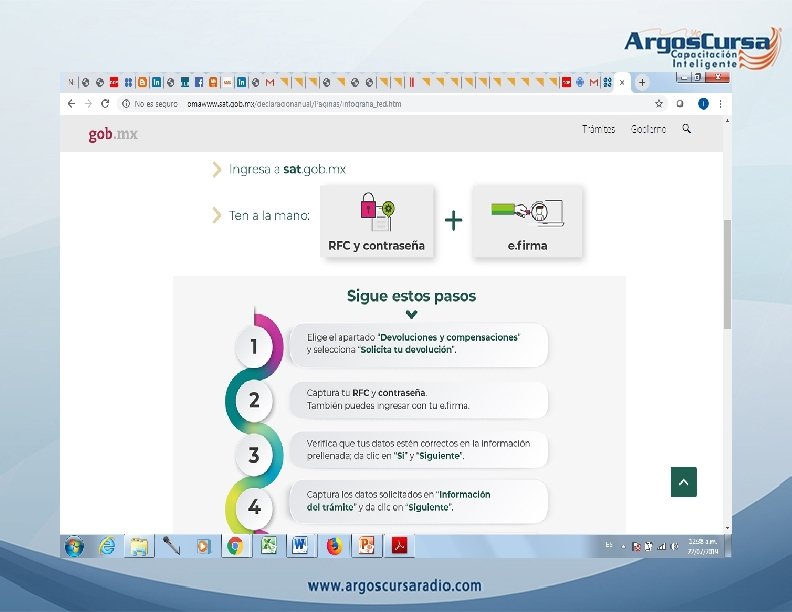This screenshot has height=612, width=792.
Task: Open Windows Explorer folder in taskbar
Action: [139, 546]
